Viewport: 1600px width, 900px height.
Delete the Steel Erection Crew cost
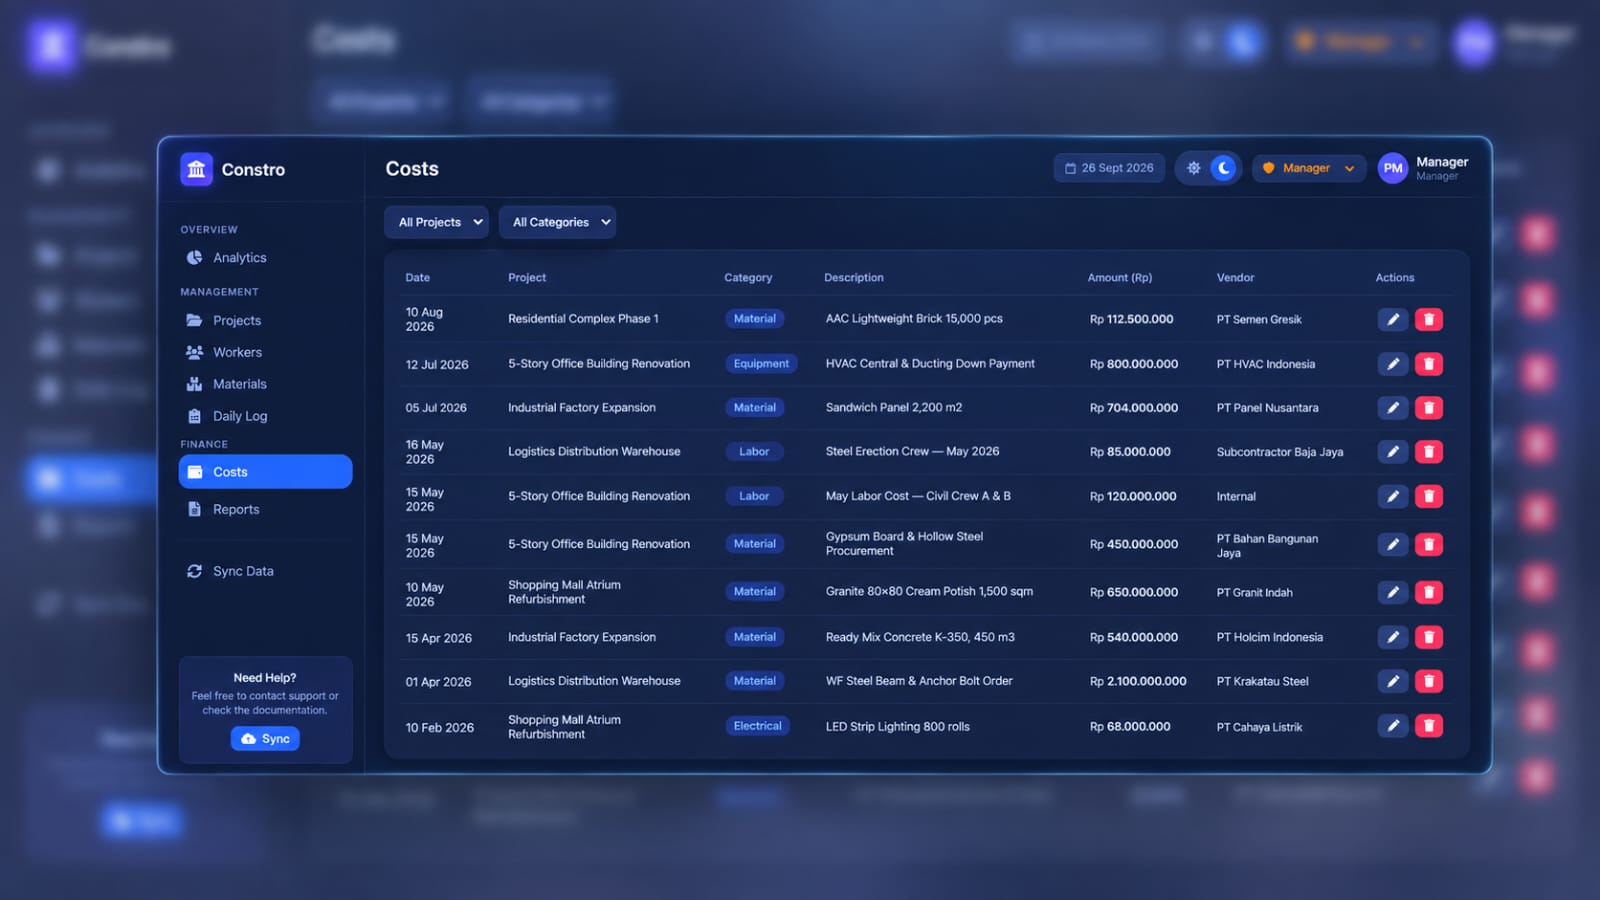(1429, 452)
